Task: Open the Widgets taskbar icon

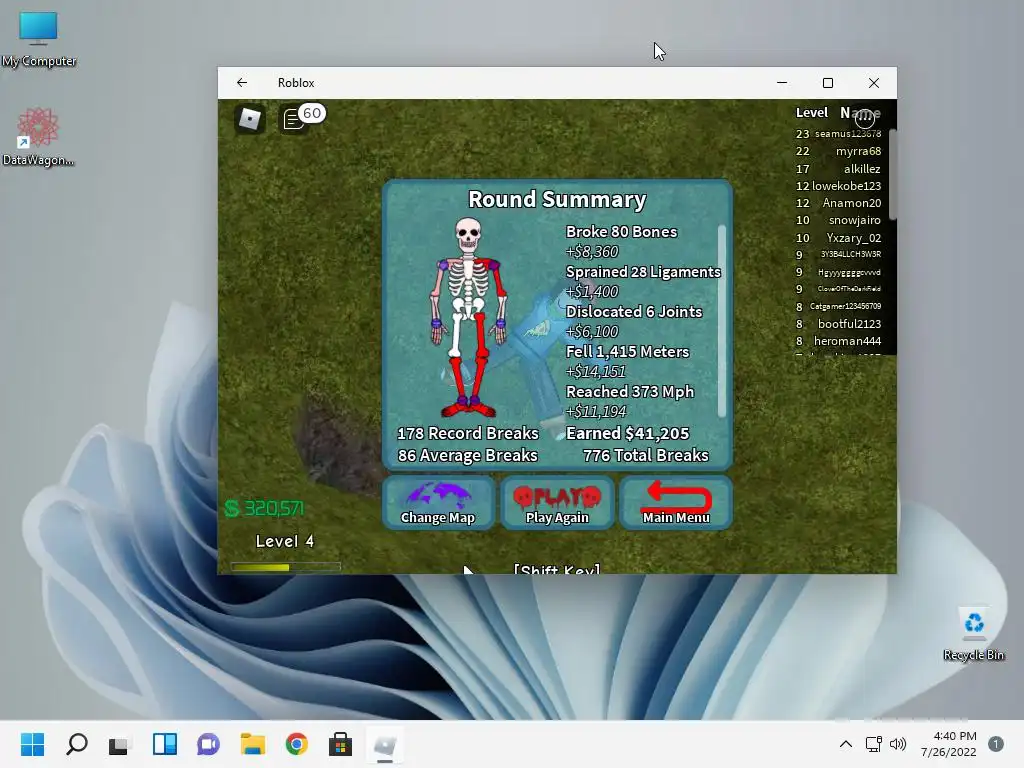Action: (x=165, y=744)
